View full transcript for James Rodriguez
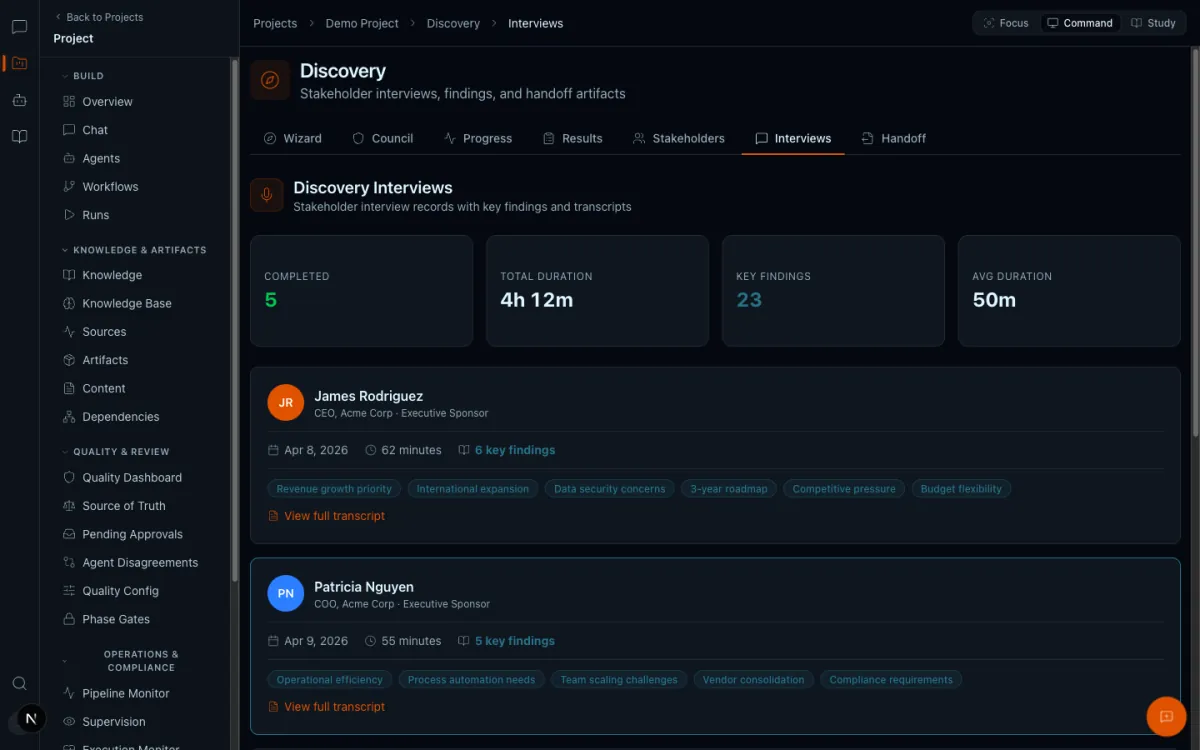The image size is (1200, 750). click(327, 516)
